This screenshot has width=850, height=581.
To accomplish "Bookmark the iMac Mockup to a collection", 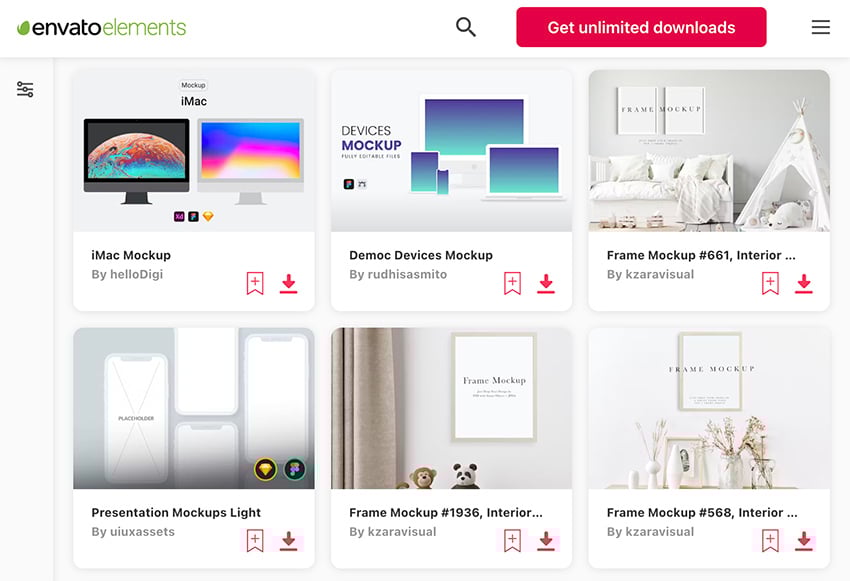I will [255, 283].
